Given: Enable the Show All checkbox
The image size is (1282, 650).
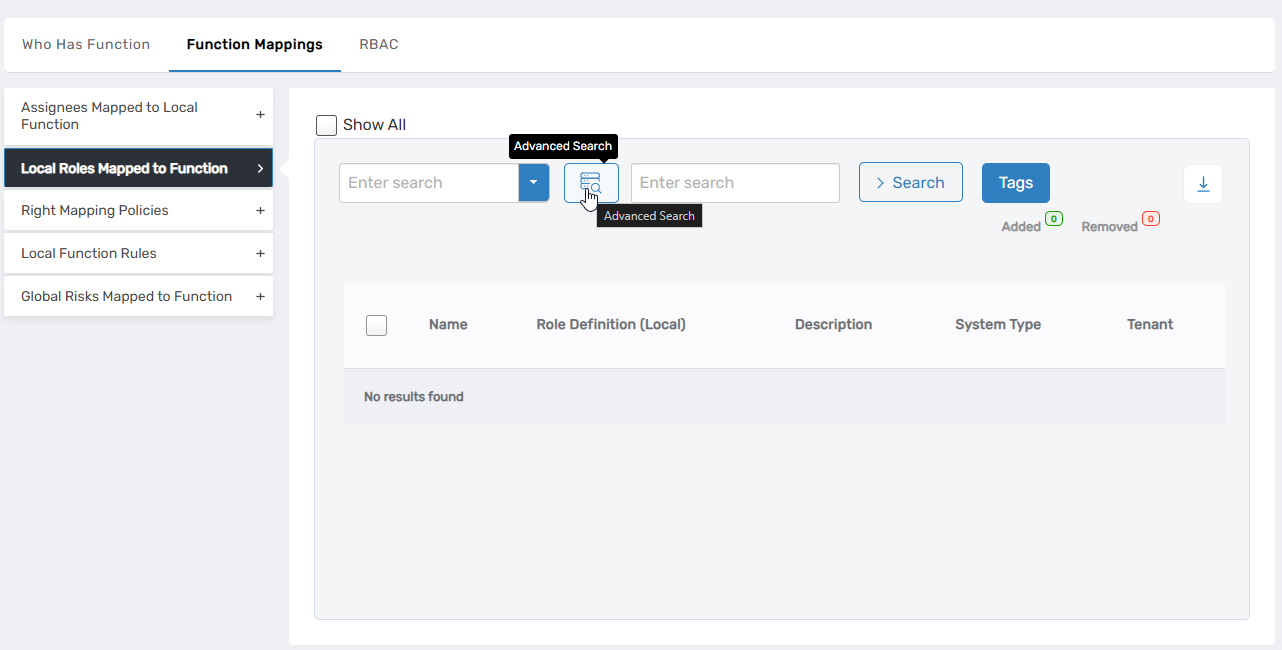Looking at the screenshot, I should pyautogui.click(x=326, y=125).
